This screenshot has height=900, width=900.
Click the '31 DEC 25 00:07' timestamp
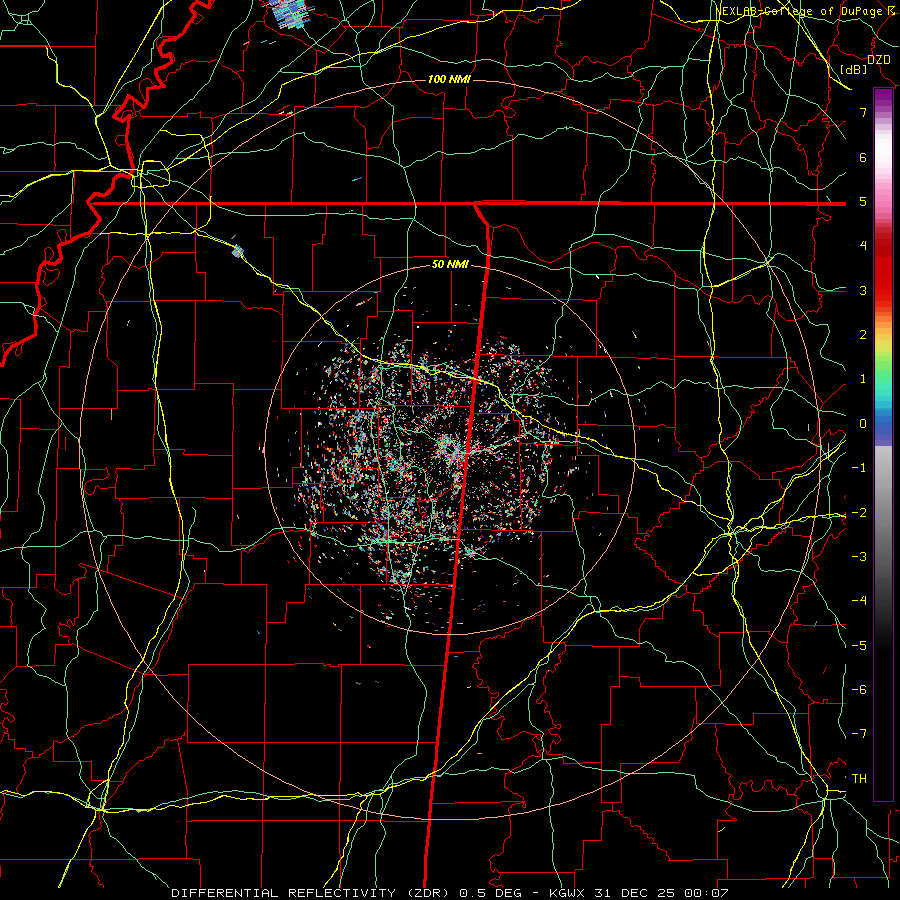(664, 893)
